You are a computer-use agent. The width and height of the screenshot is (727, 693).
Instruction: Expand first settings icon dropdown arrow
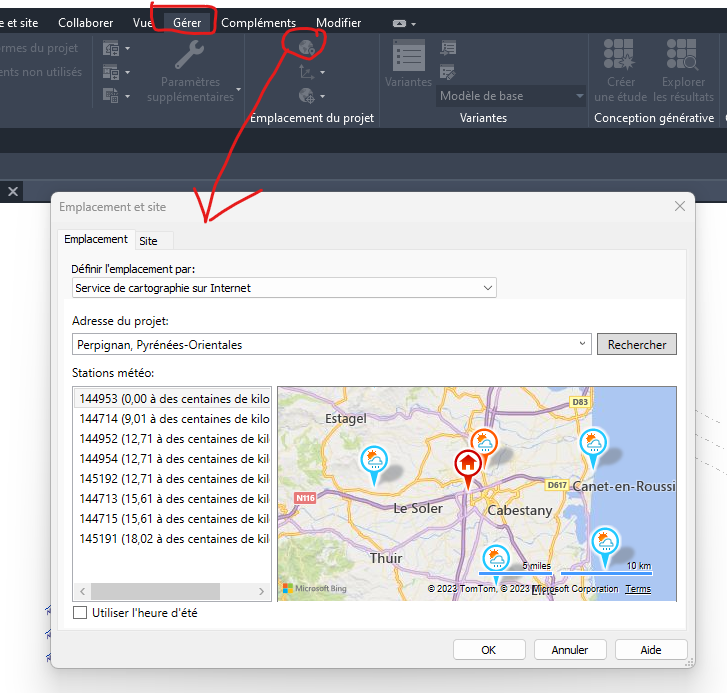128,48
